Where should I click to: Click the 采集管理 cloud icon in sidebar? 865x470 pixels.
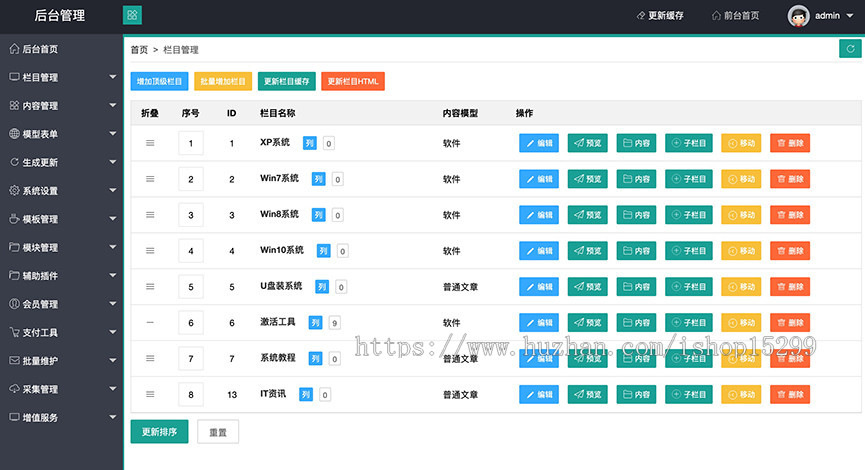pyautogui.click(x=14, y=389)
